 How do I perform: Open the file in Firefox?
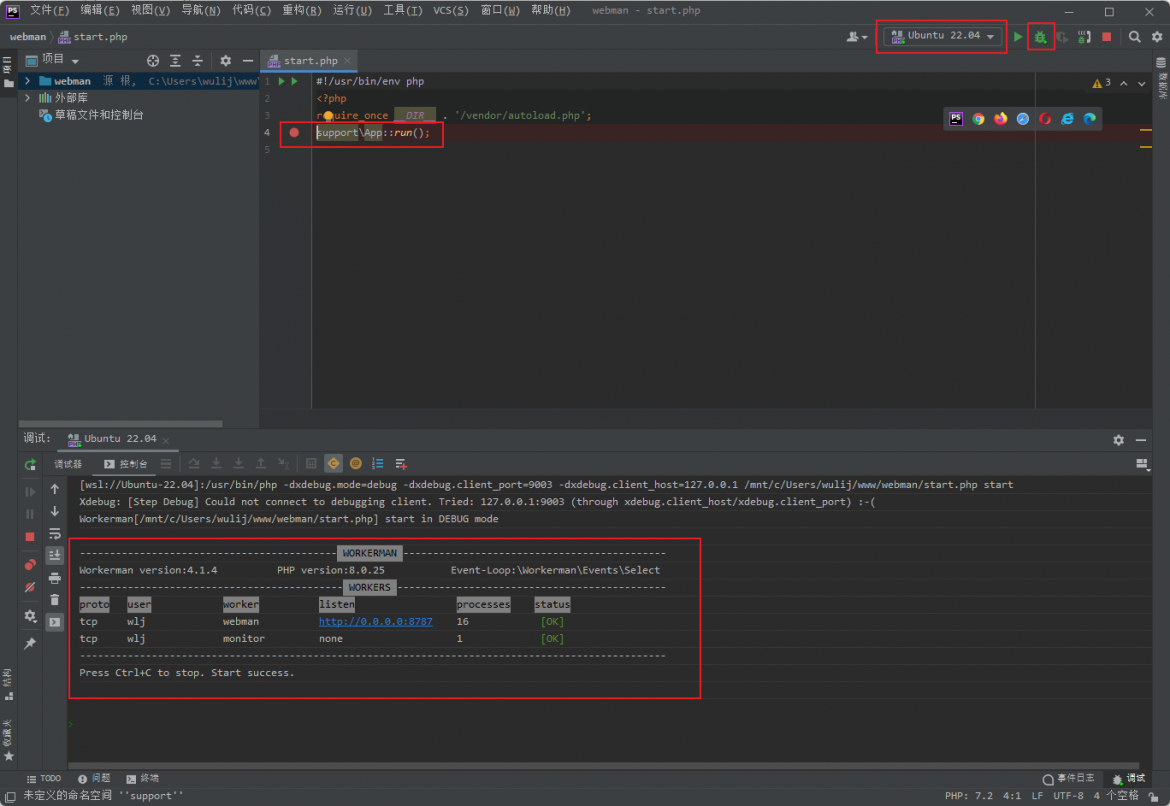tap(1001, 119)
